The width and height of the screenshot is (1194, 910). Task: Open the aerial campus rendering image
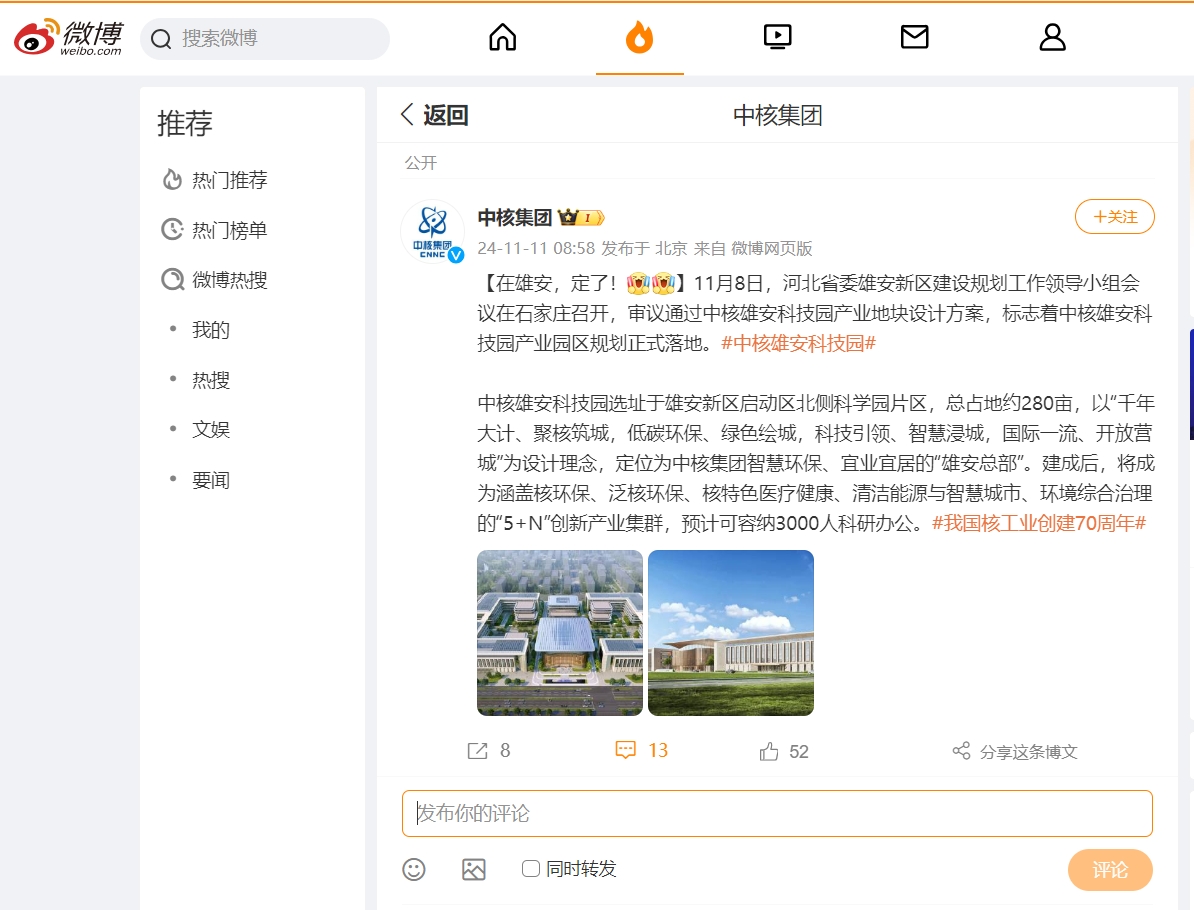(x=560, y=633)
